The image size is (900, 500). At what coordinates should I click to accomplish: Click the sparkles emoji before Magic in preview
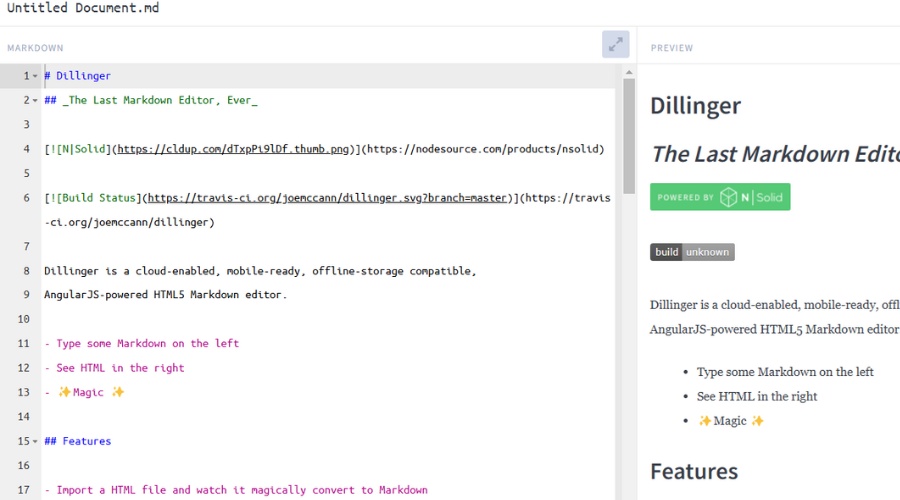click(705, 421)
